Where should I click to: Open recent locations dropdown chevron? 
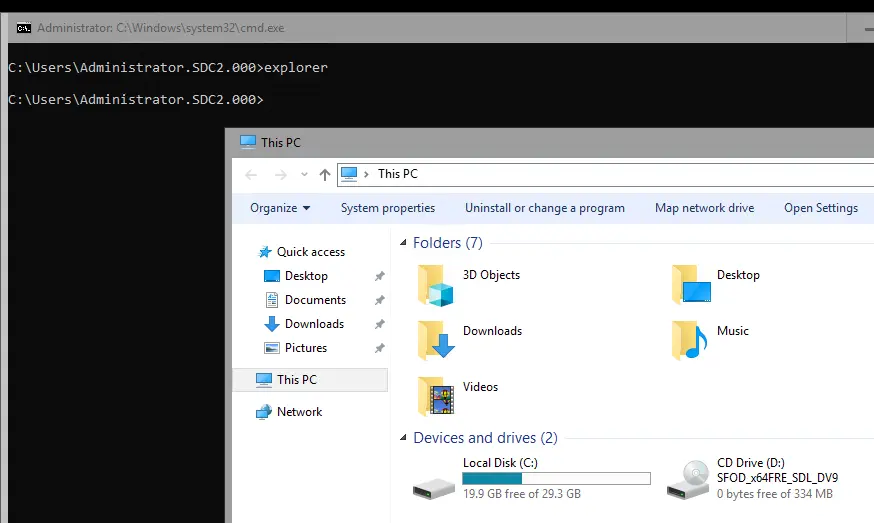point(304,175)
